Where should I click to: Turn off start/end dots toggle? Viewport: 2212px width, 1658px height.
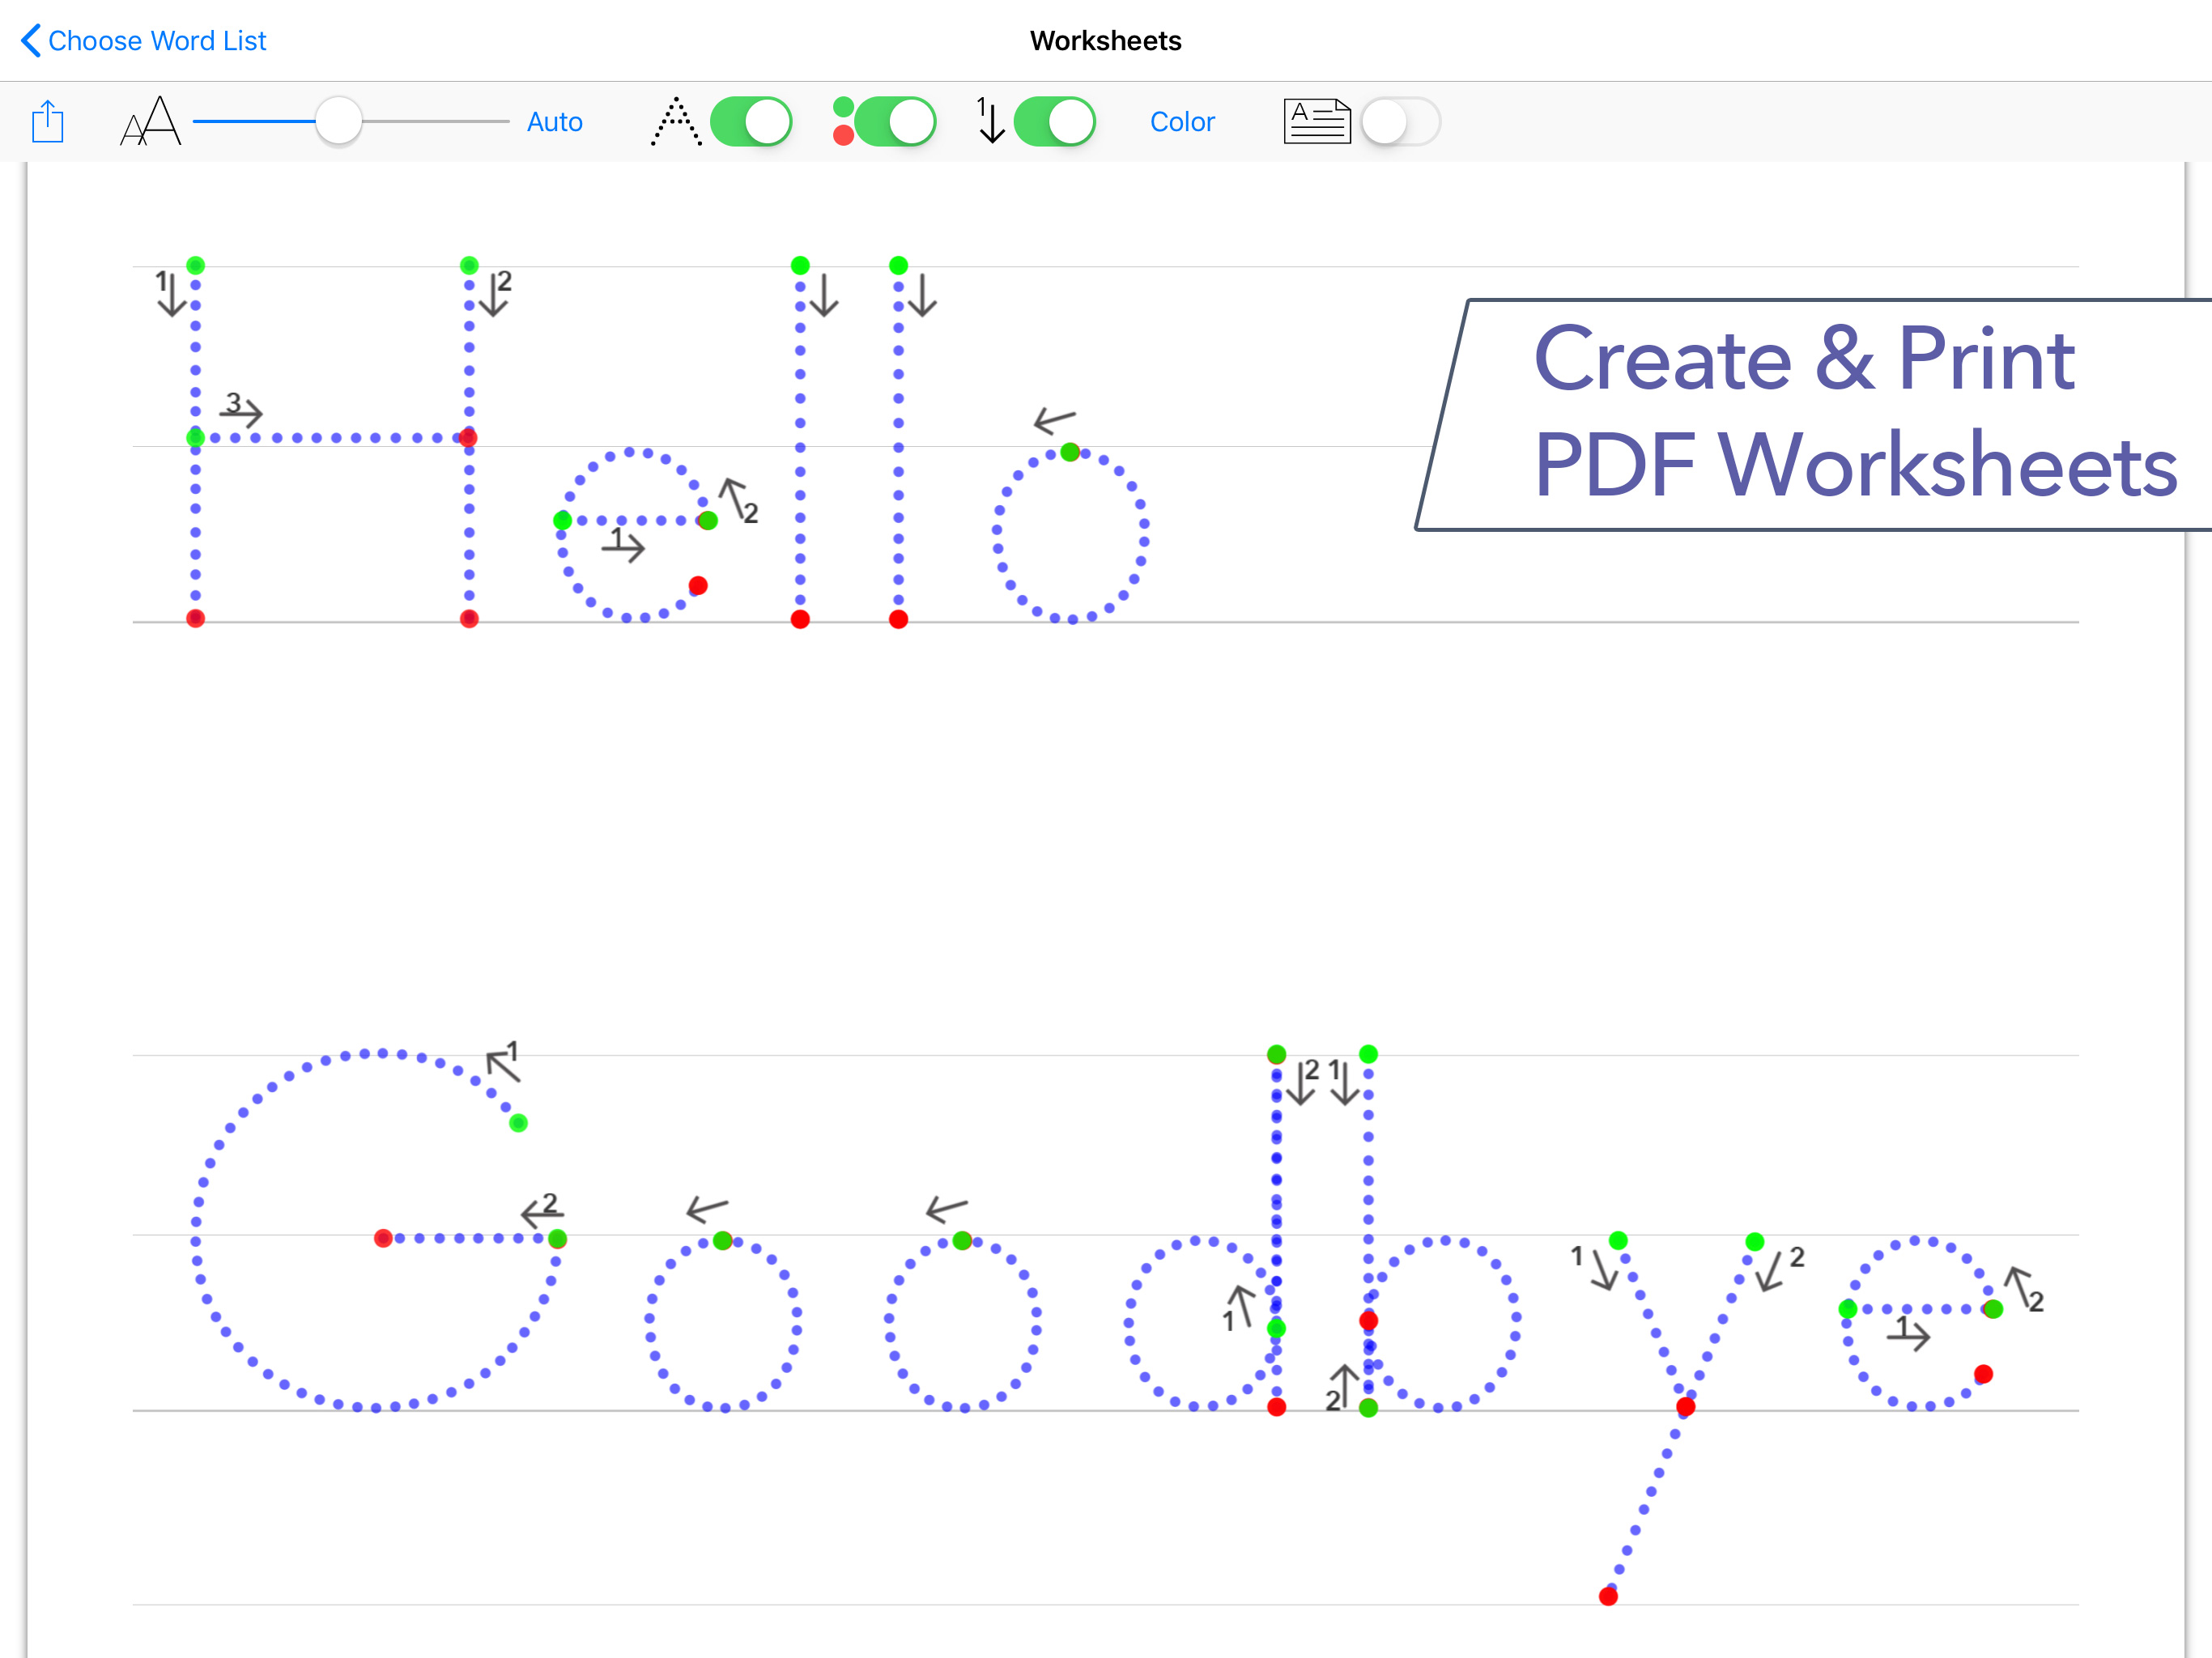895,122
